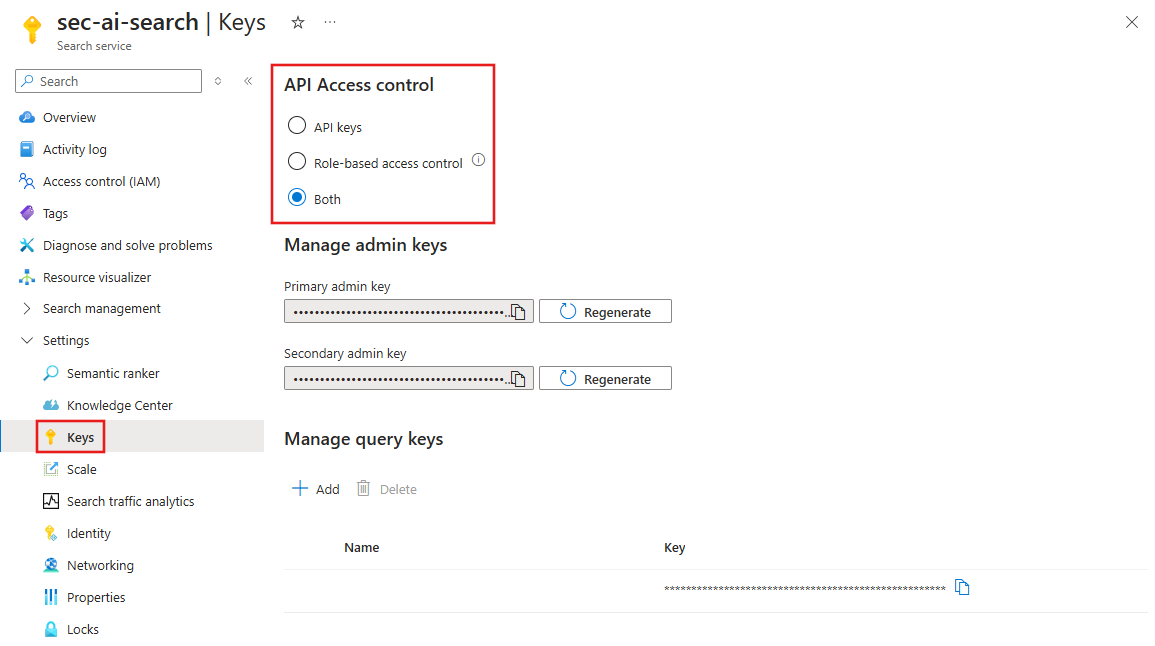Click the Knowledge Center icon

51,406
